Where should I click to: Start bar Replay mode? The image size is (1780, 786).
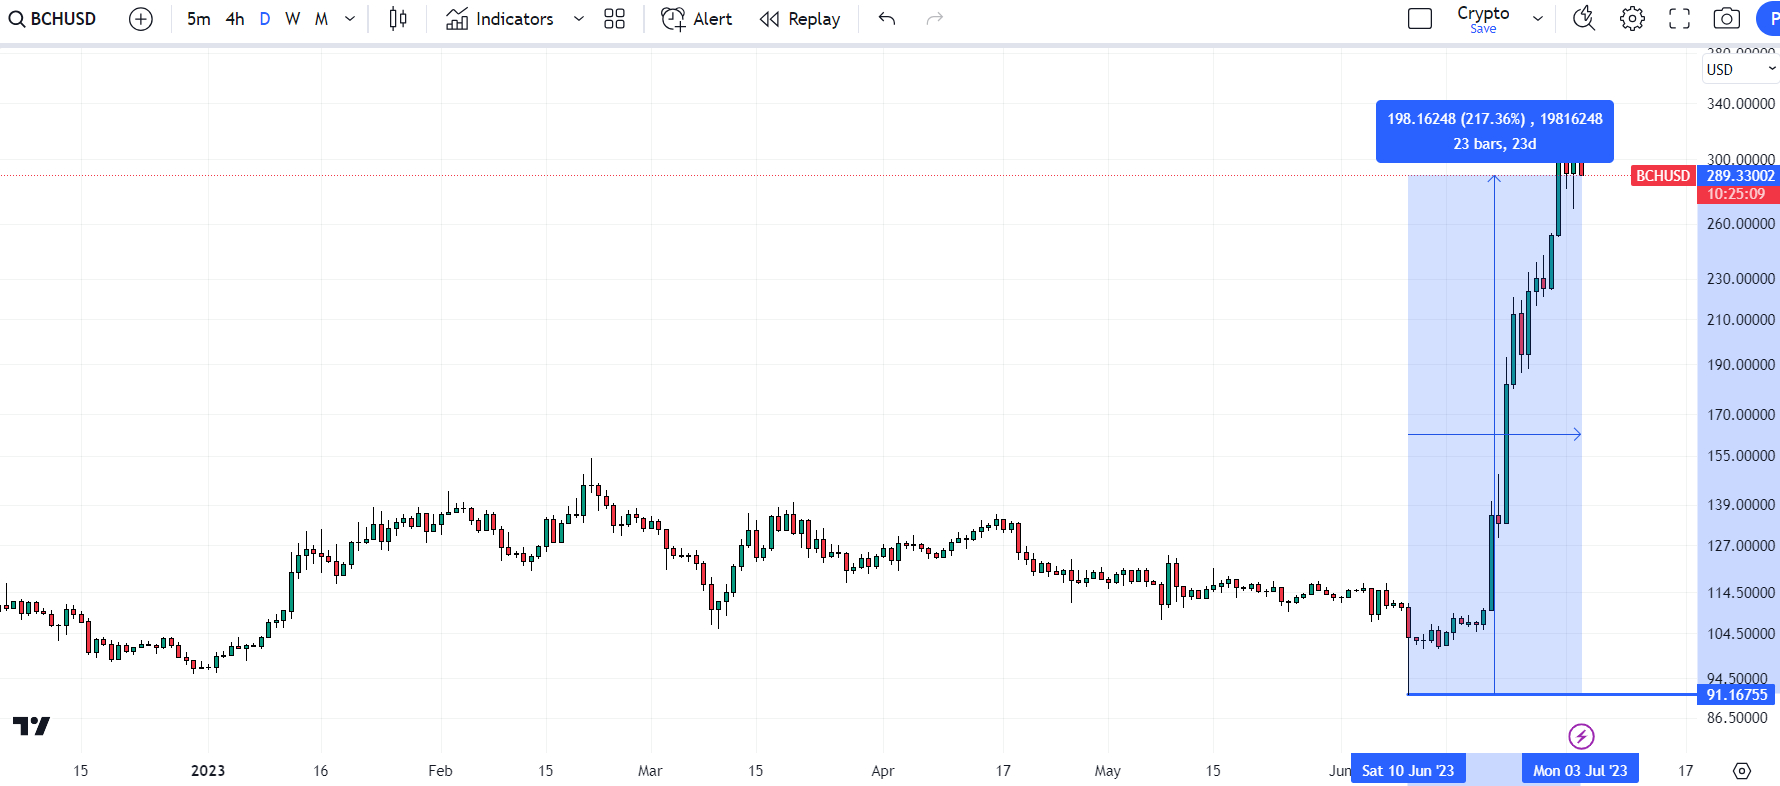(800, 19)
